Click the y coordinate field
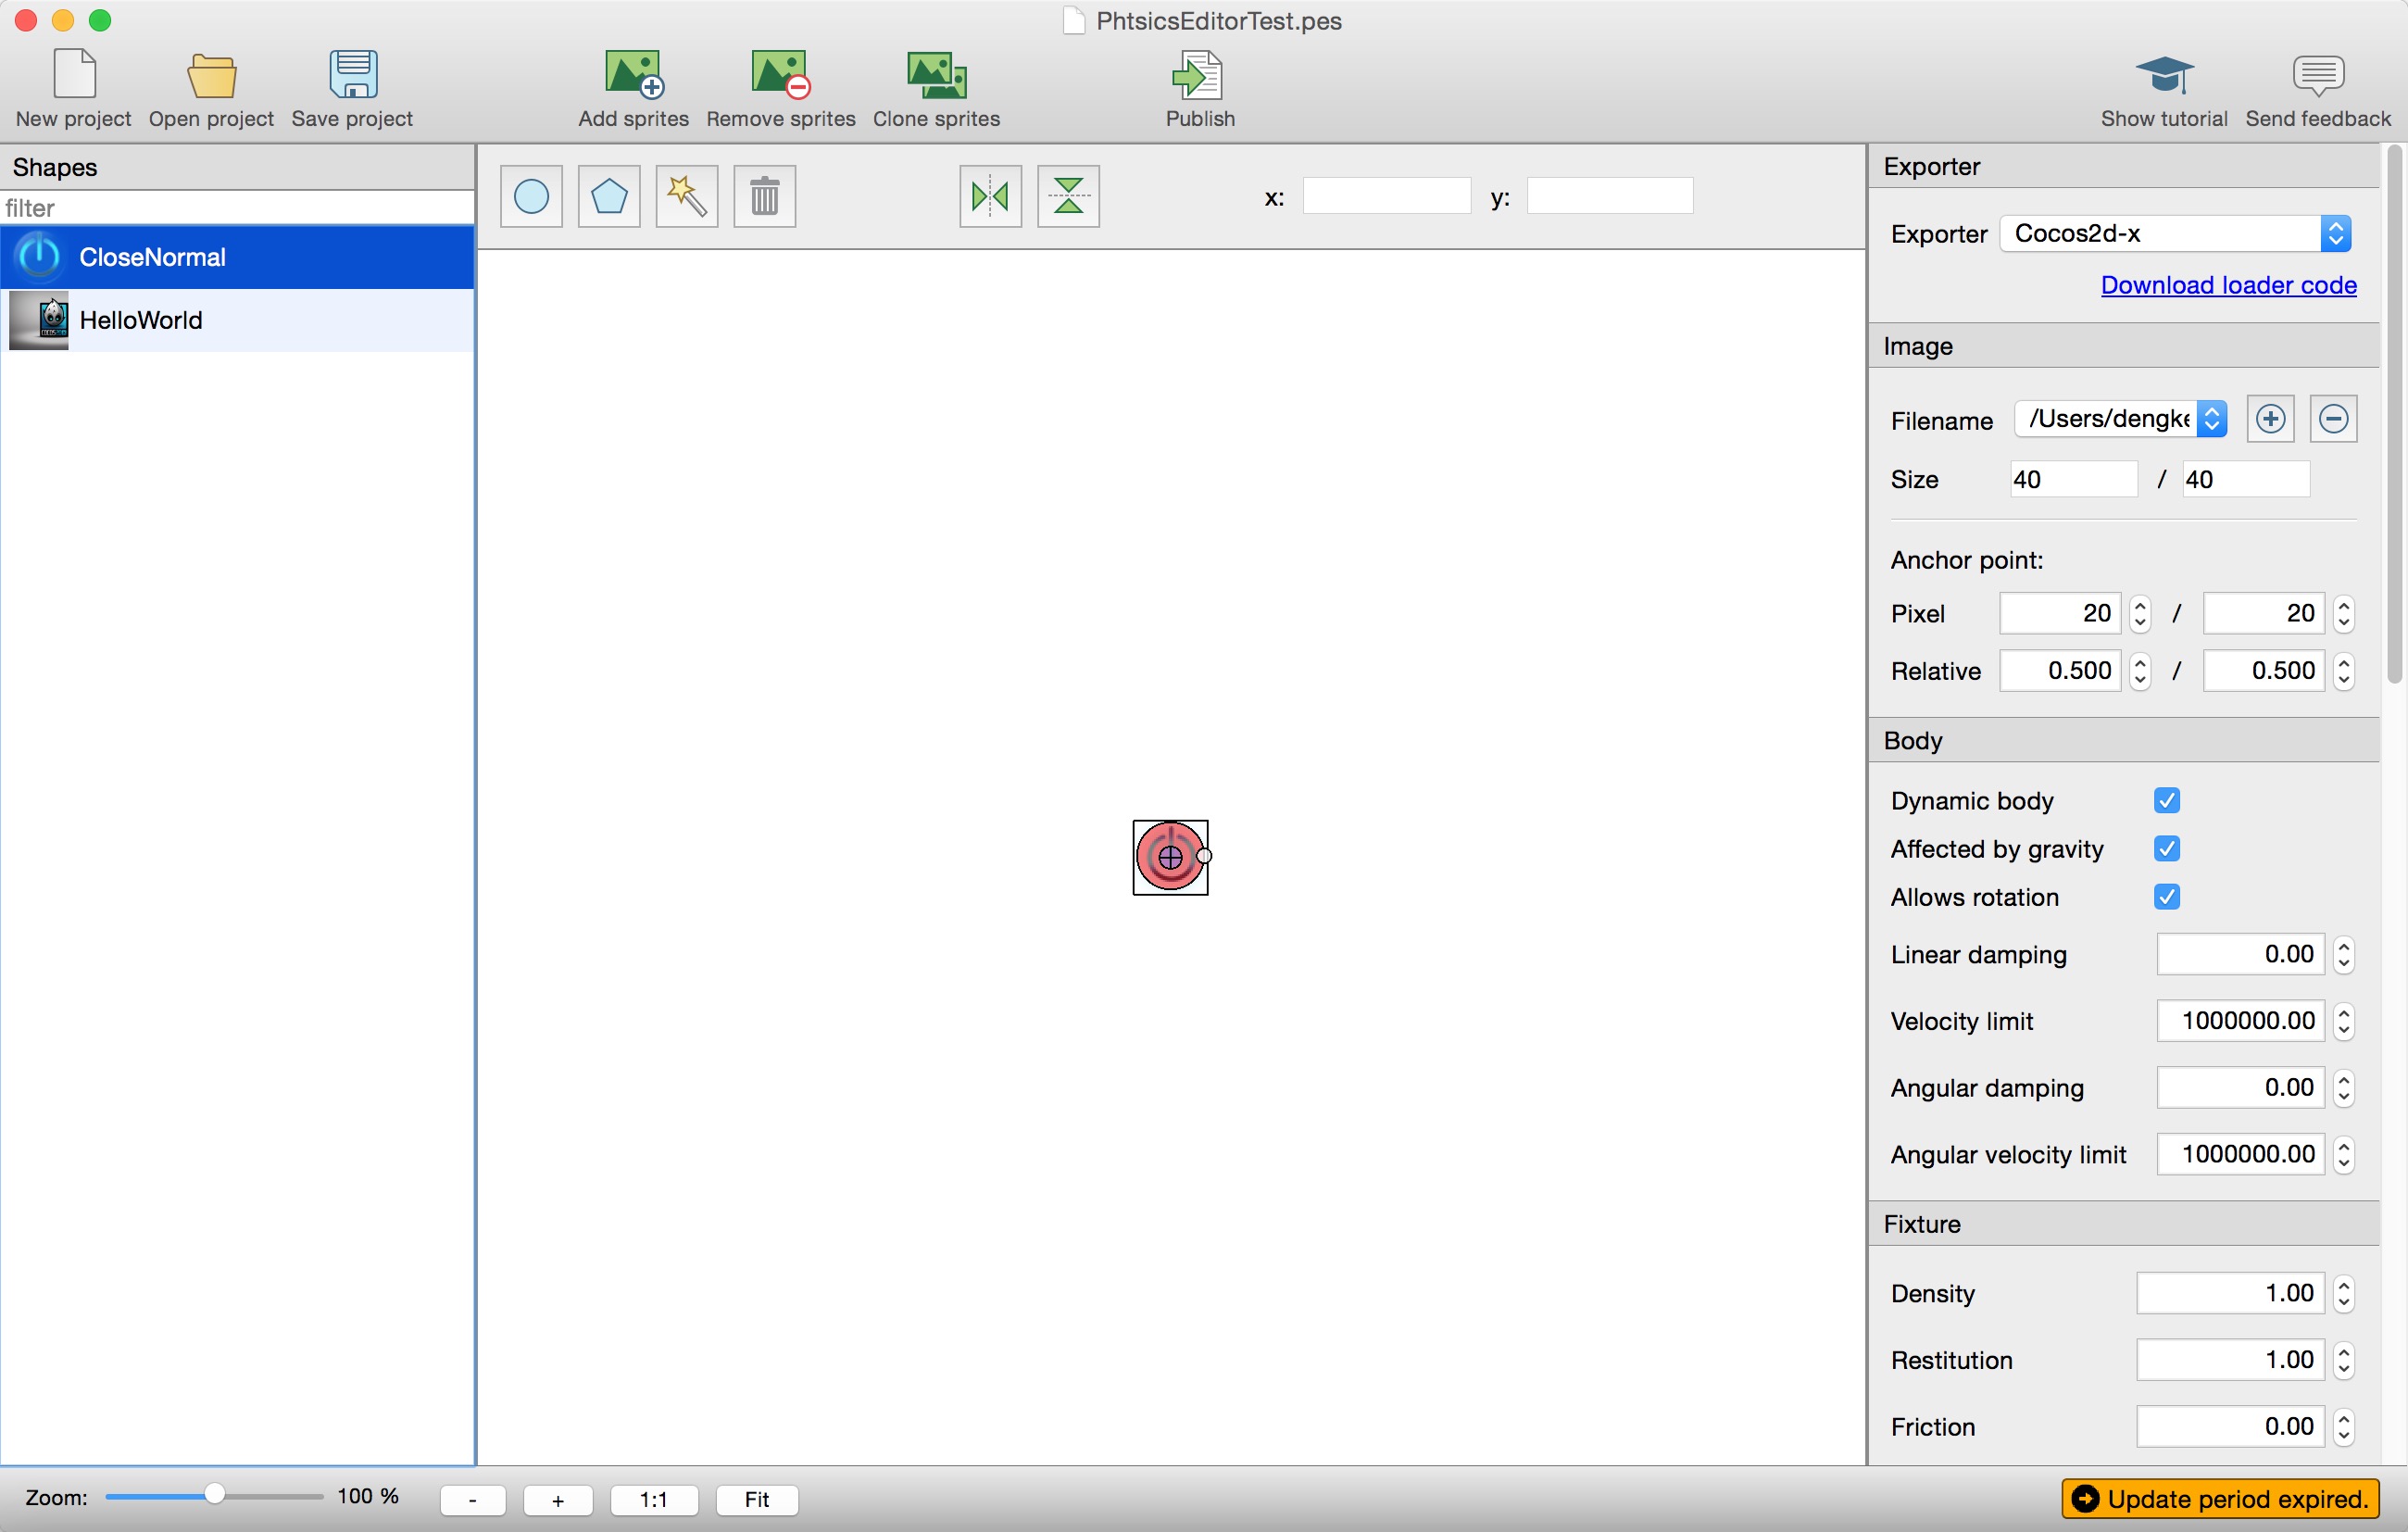Viewport: 2408px width, 1532px height. [x=1610, y=196]
